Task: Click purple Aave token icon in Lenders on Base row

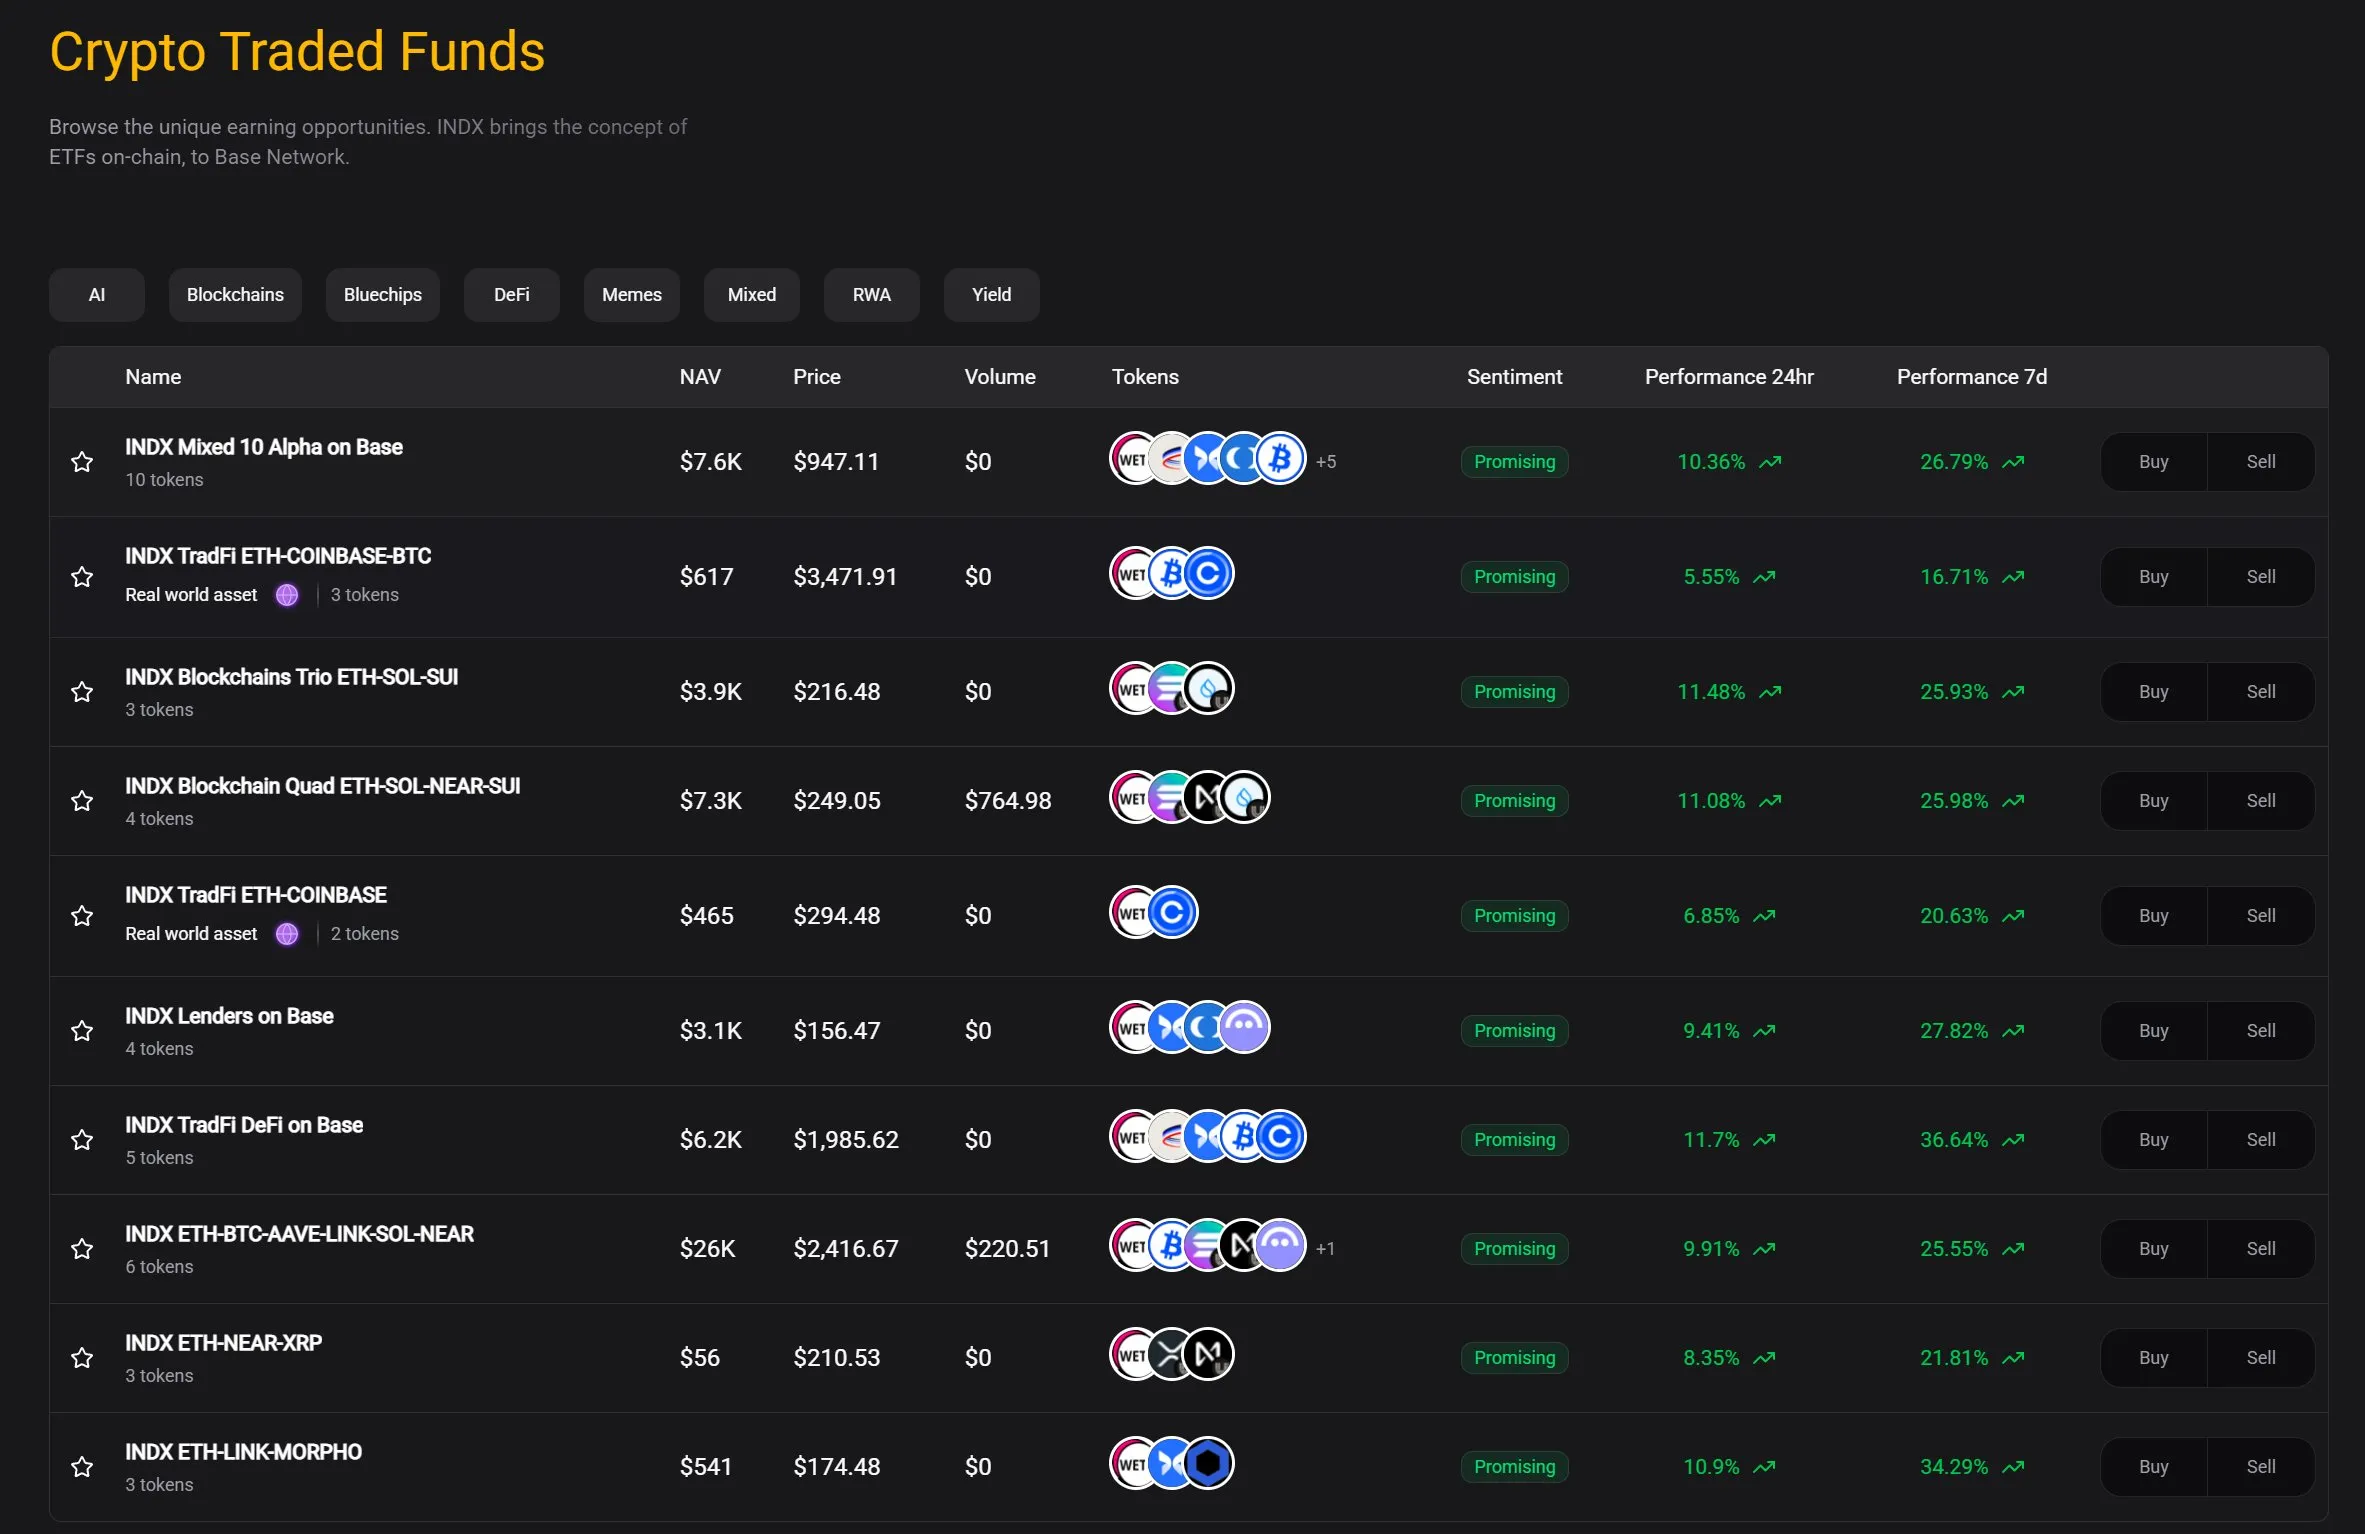Action: click(1245, 1028)
